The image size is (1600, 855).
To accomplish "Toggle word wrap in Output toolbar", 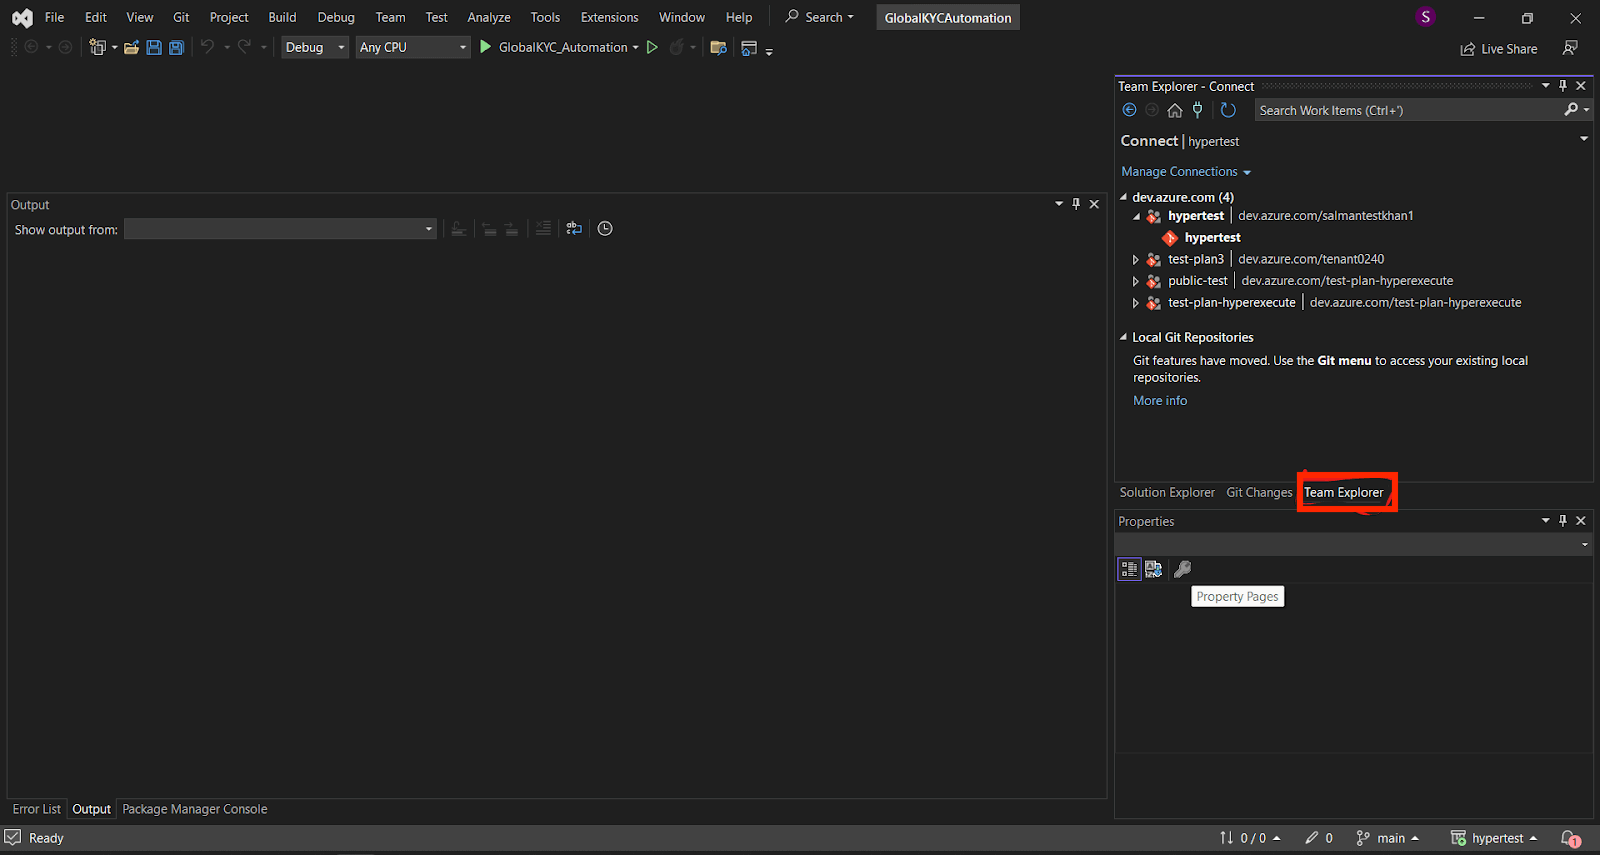I will (574, 229).
